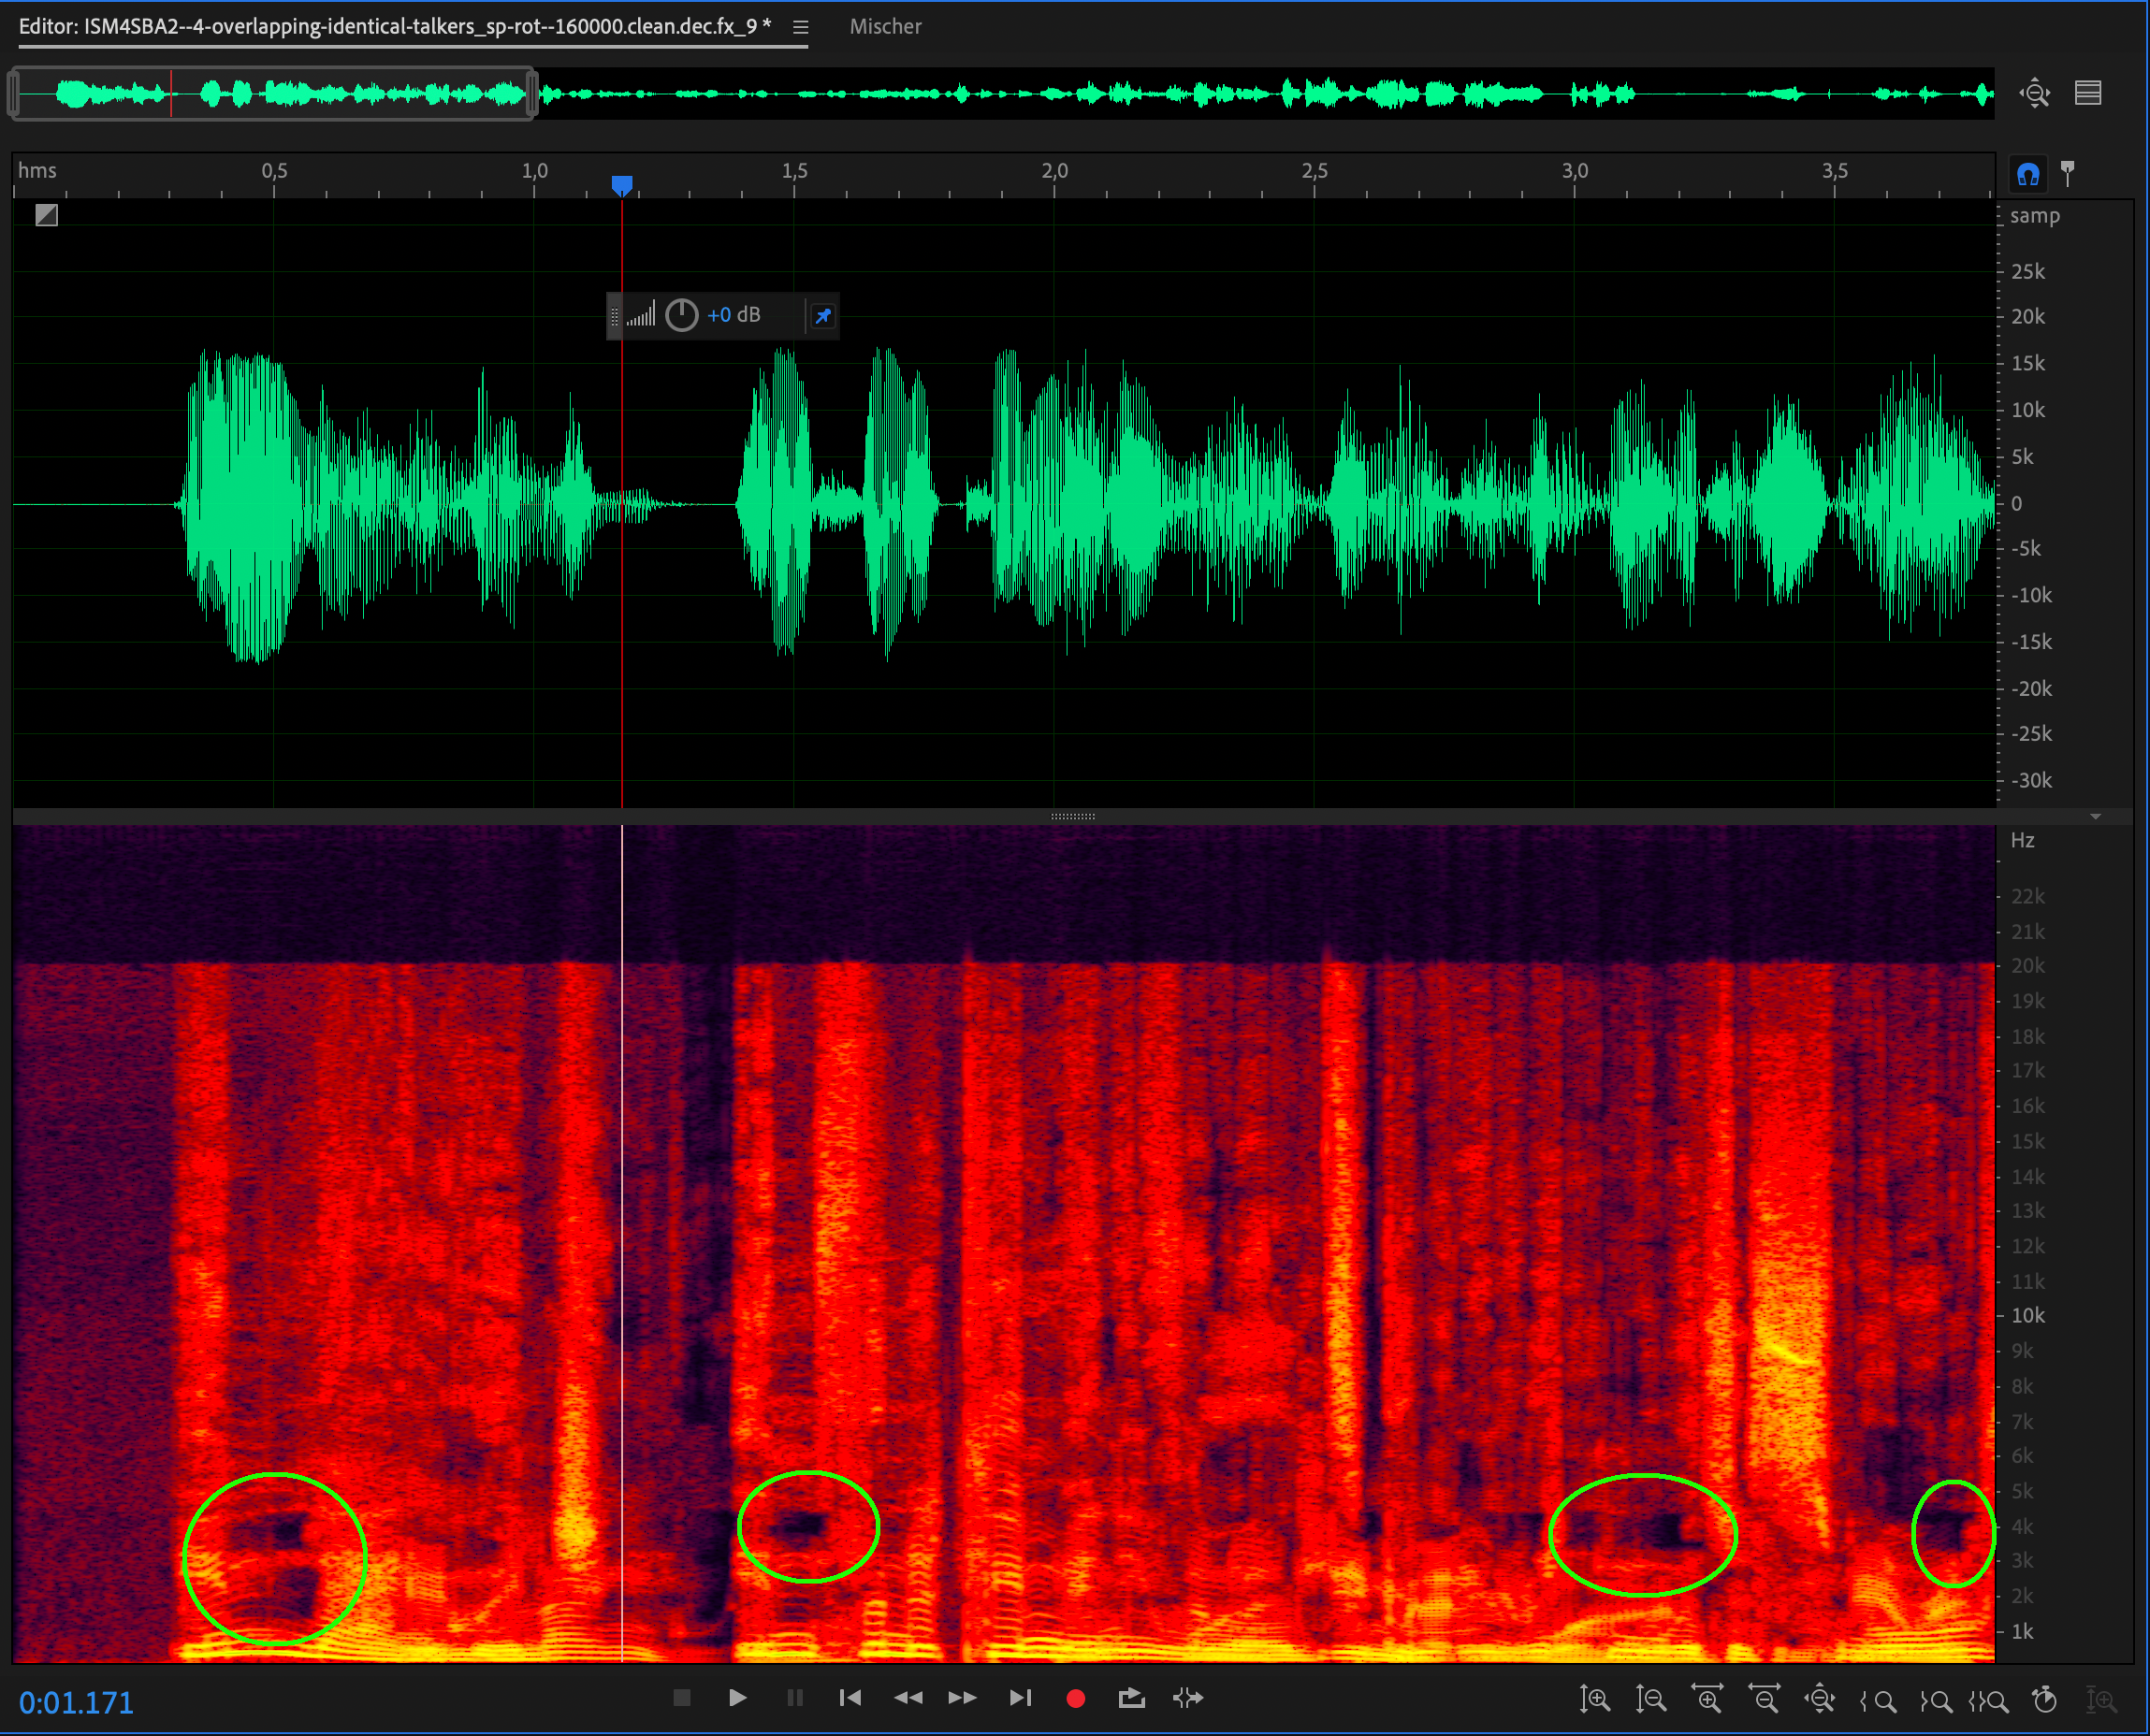
Task: Click zoom in amplitude icon
Action: point(1594,1699)
